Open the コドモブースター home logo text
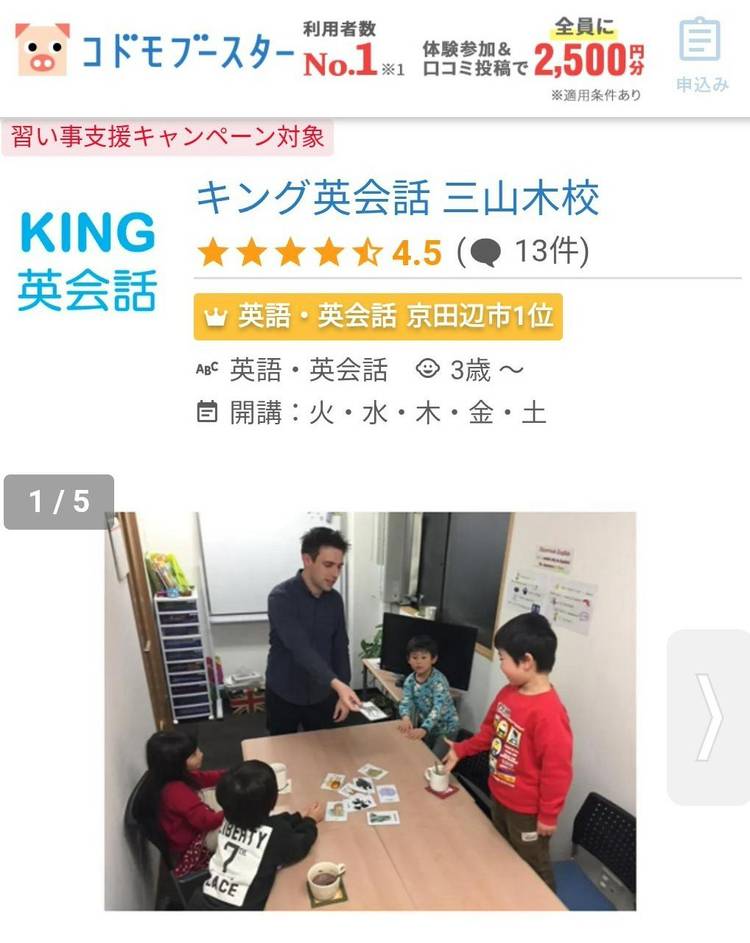Screen dimensions: 750x943 click(187, 52)
